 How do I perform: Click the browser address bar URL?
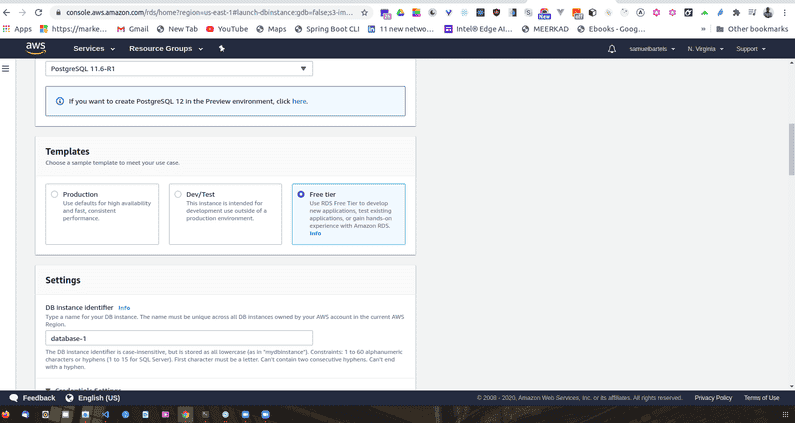[210, 12]
